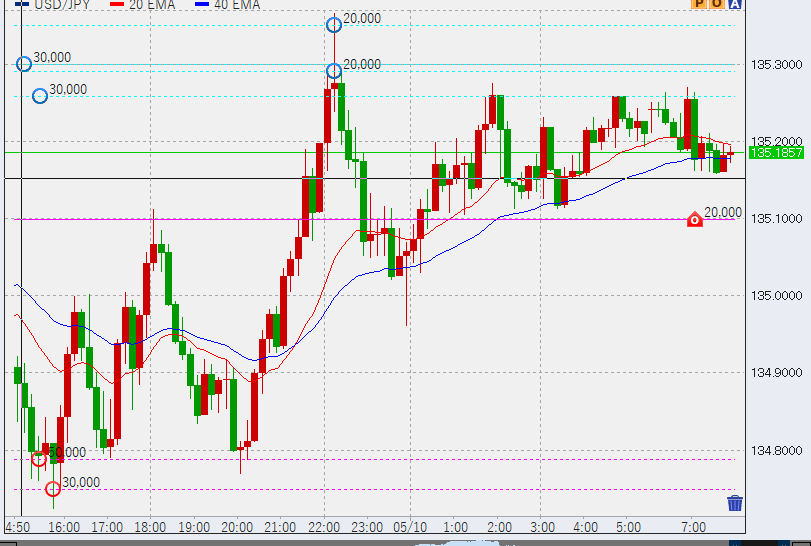Select red order circle just below 134.8000
The width and height of the screenshot is (811, 546).
coord(39,459)
